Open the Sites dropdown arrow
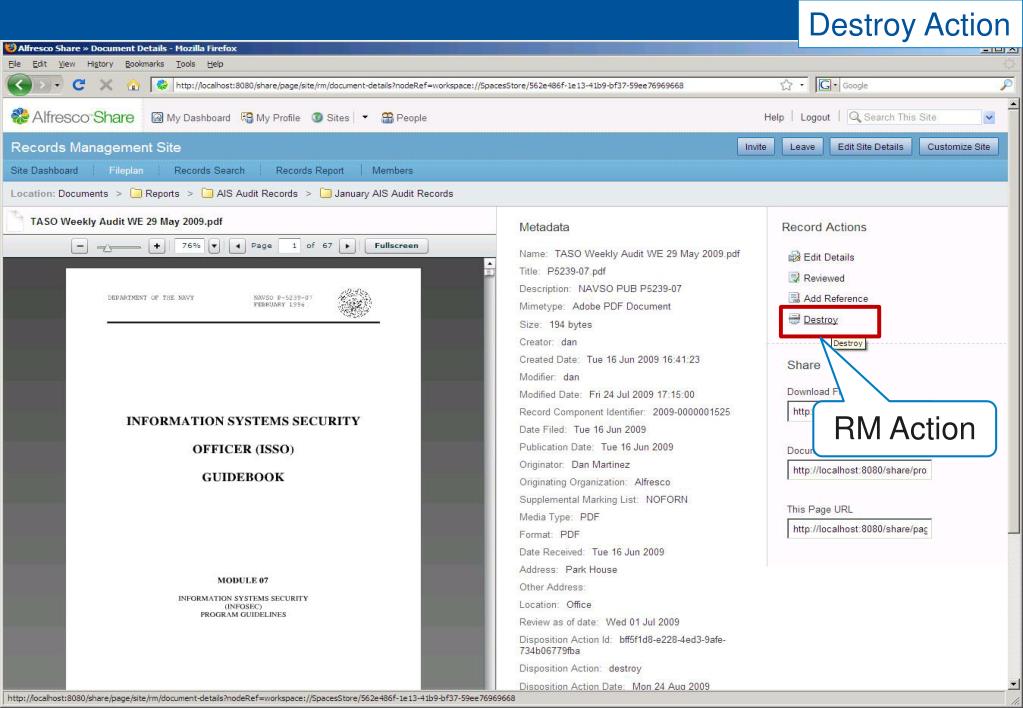The image size is (1023, 708). point(365,117)
